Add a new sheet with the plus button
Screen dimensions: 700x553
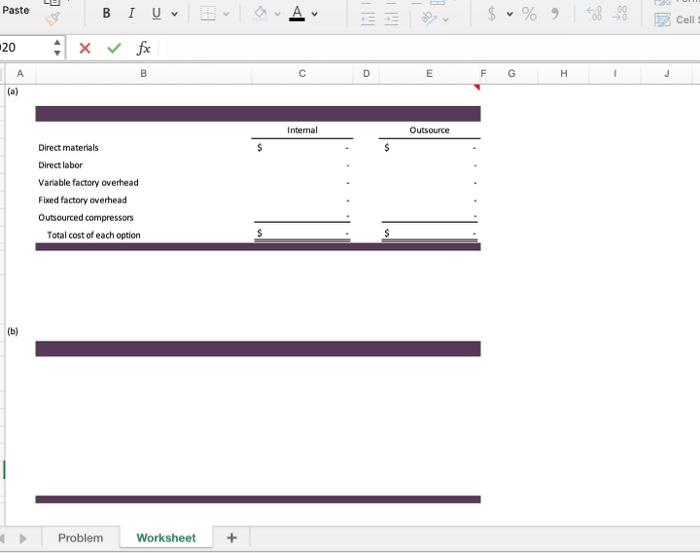coord(232,538)
